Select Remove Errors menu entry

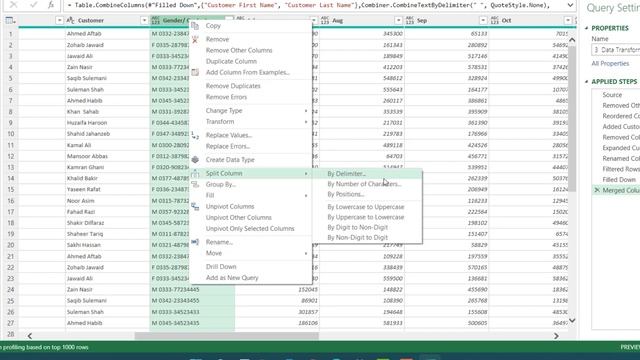pyautogui.click(x=226, y=97)
